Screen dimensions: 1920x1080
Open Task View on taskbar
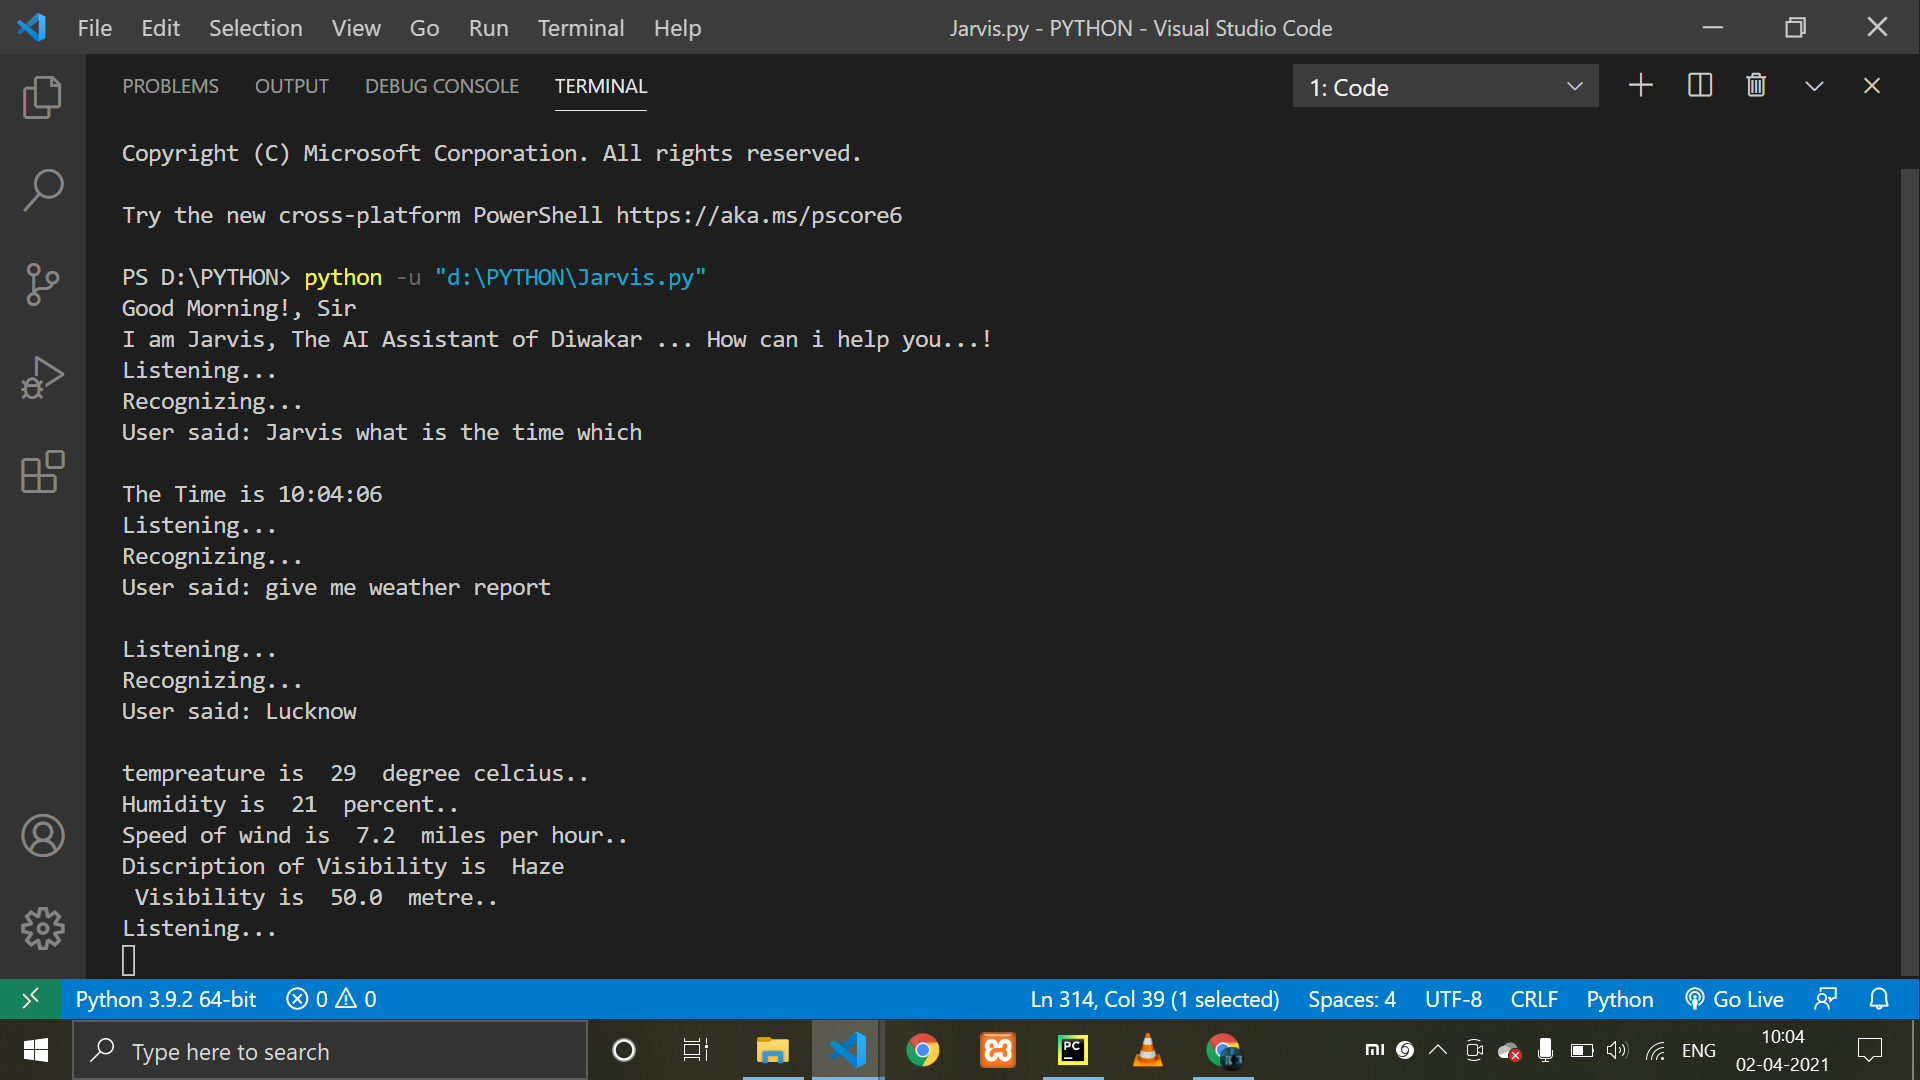tap(695, 1050)
